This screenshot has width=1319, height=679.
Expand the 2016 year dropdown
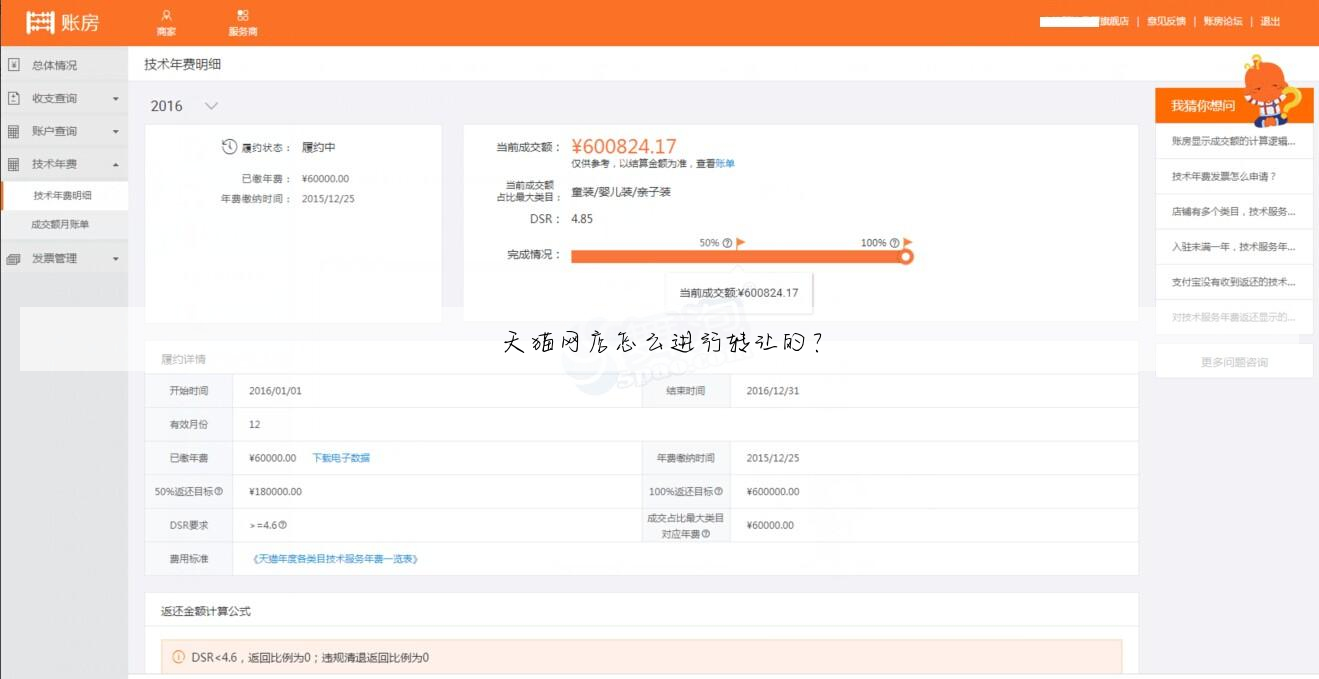pyautogui.click(x=211, y=106)
